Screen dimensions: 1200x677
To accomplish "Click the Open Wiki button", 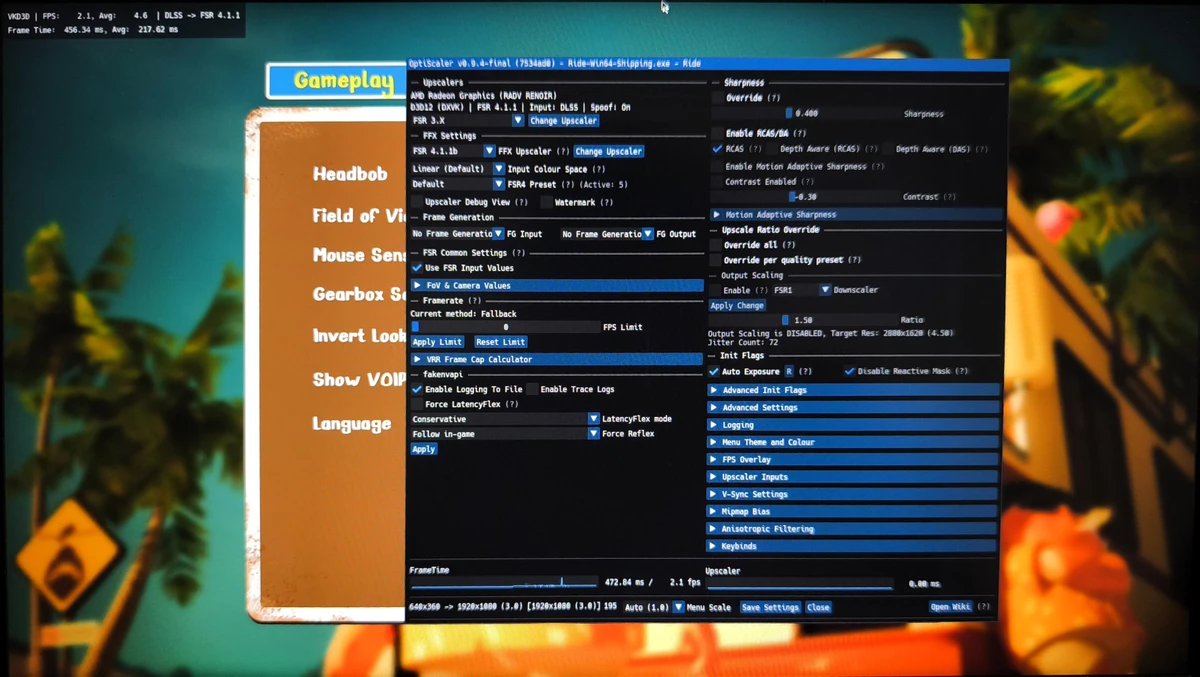I will 950,607.
